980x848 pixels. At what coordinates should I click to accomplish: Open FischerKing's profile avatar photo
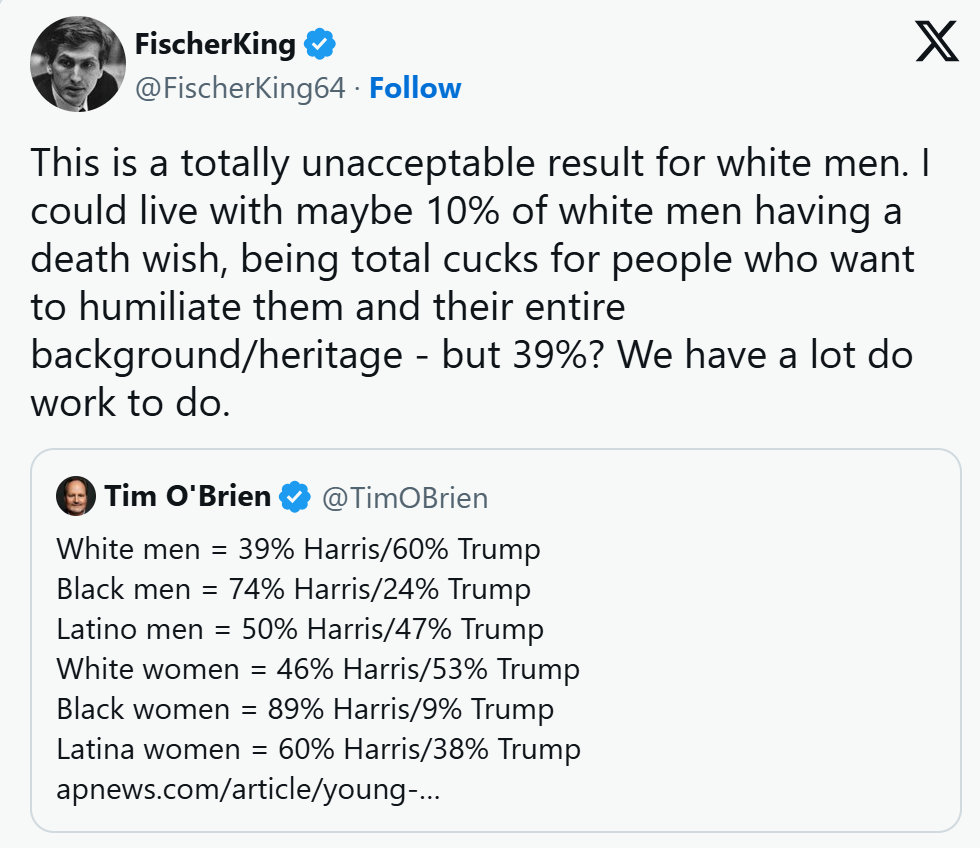(x=78, y=64)
